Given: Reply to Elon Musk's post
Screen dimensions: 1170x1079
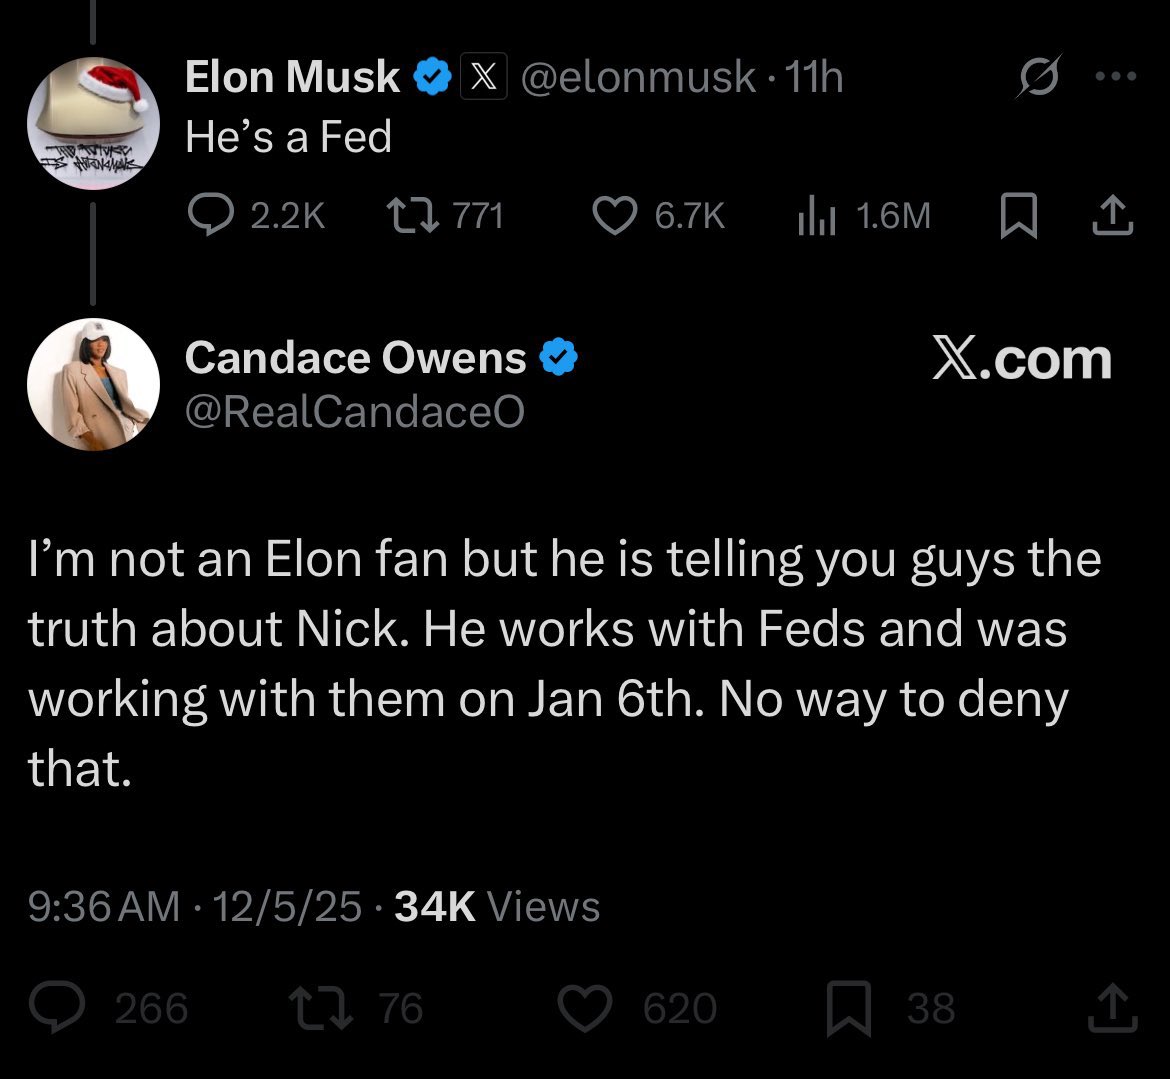Looking at the screenshot, I should [211, 215].
